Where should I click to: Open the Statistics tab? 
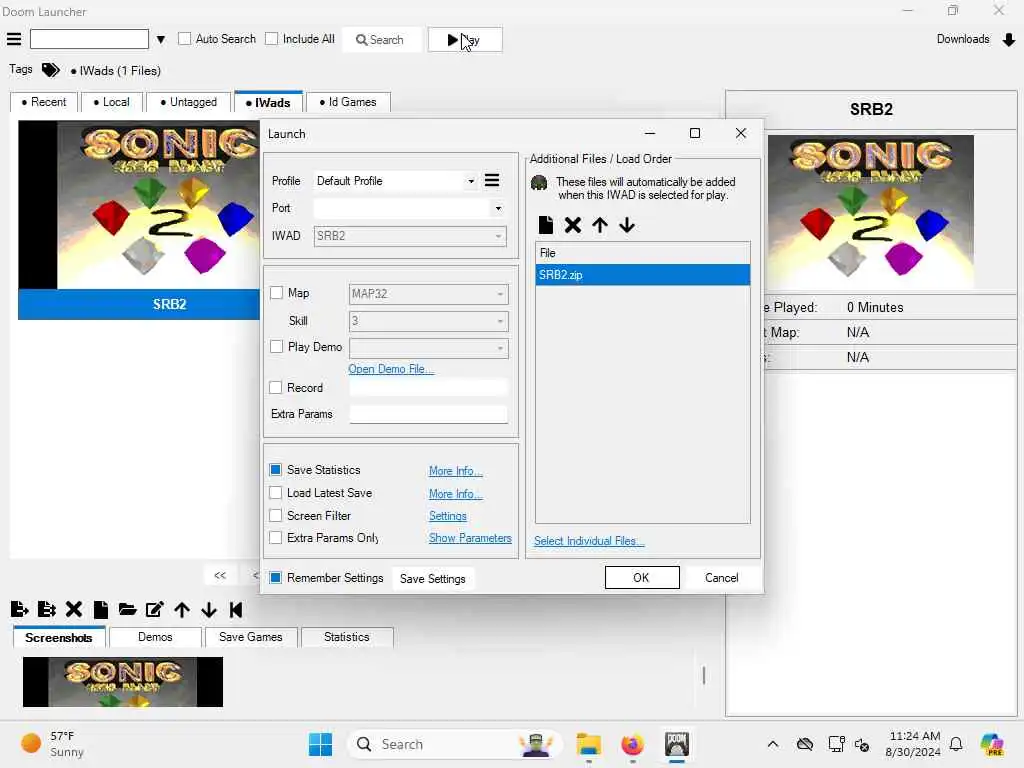click(347, 637)
